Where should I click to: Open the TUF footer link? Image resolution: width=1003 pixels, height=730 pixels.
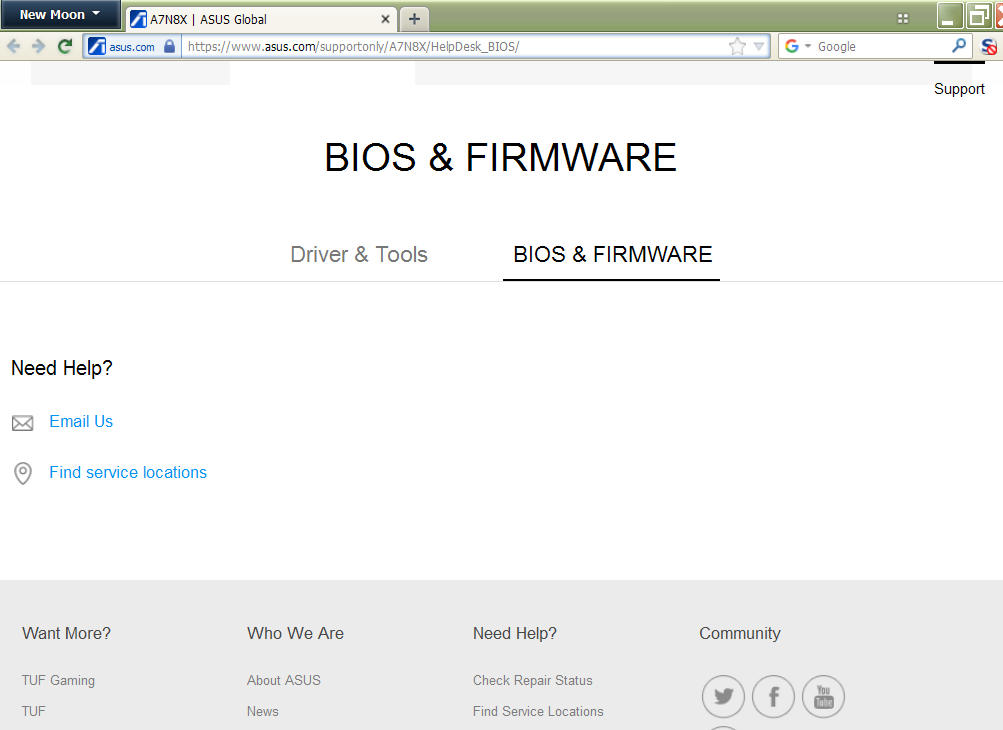(33, 711)
